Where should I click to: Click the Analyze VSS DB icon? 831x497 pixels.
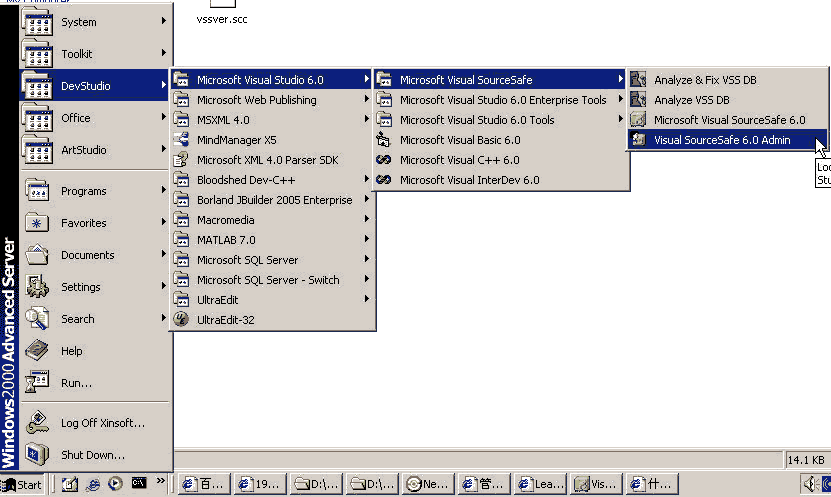638,100
